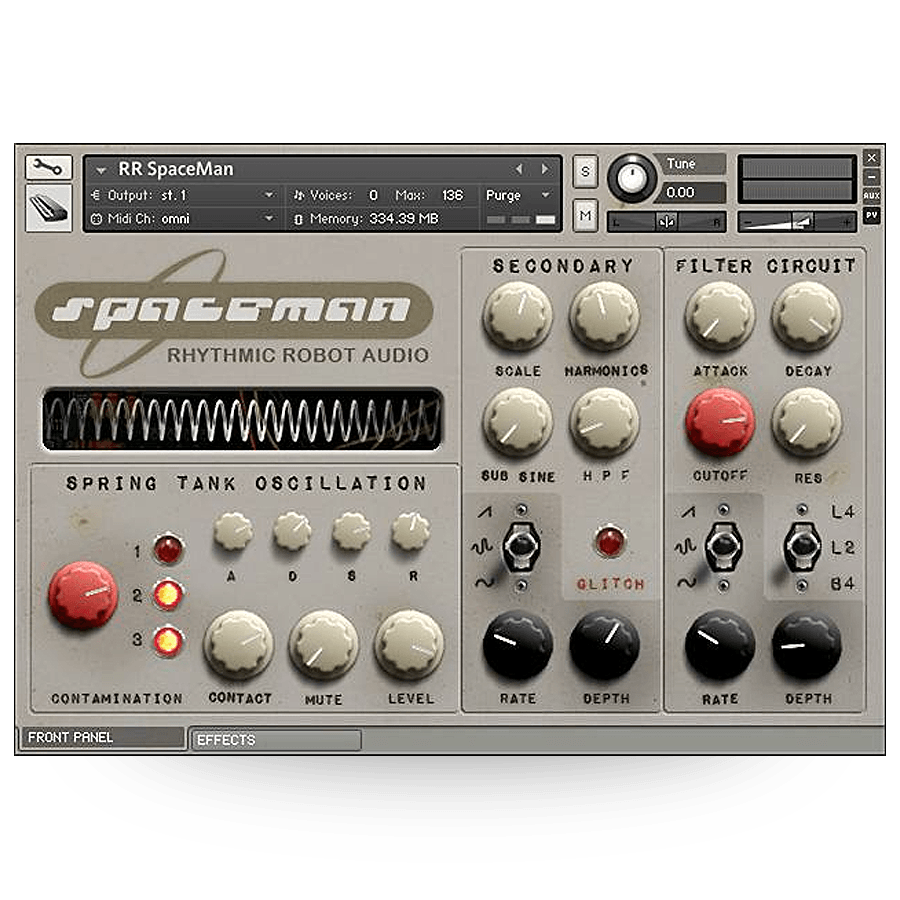Flip the L4/L2/B4 filter type switch
900x900 pixels.
(802, 547)
